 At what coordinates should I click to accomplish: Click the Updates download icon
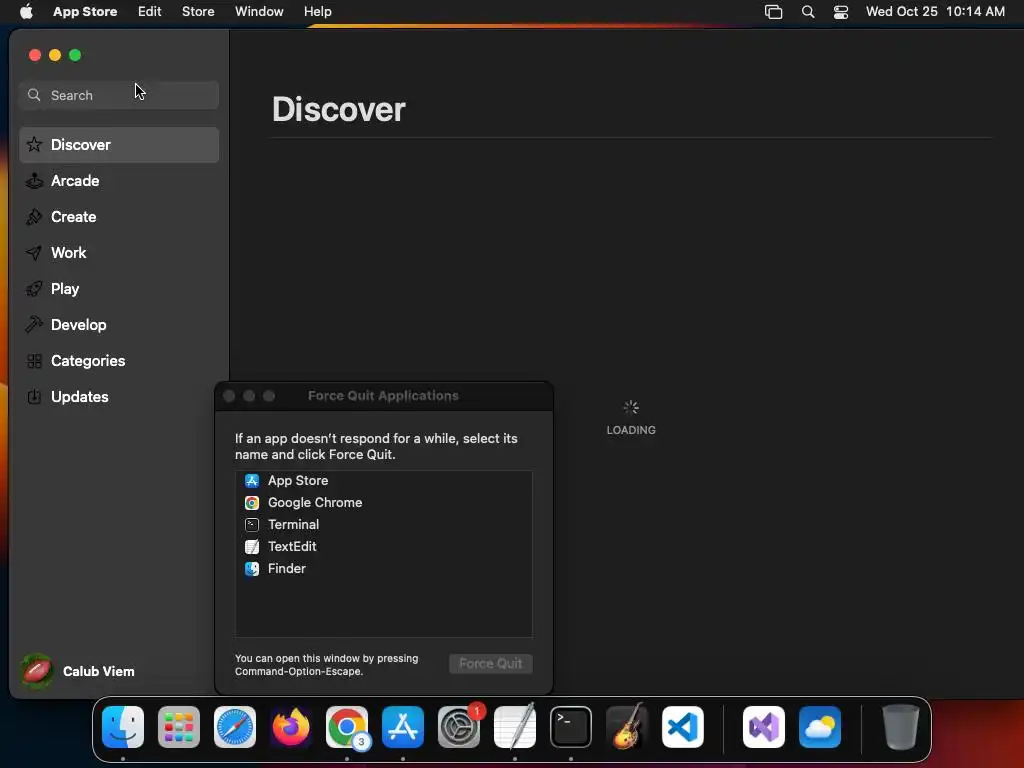coord(34,396)
